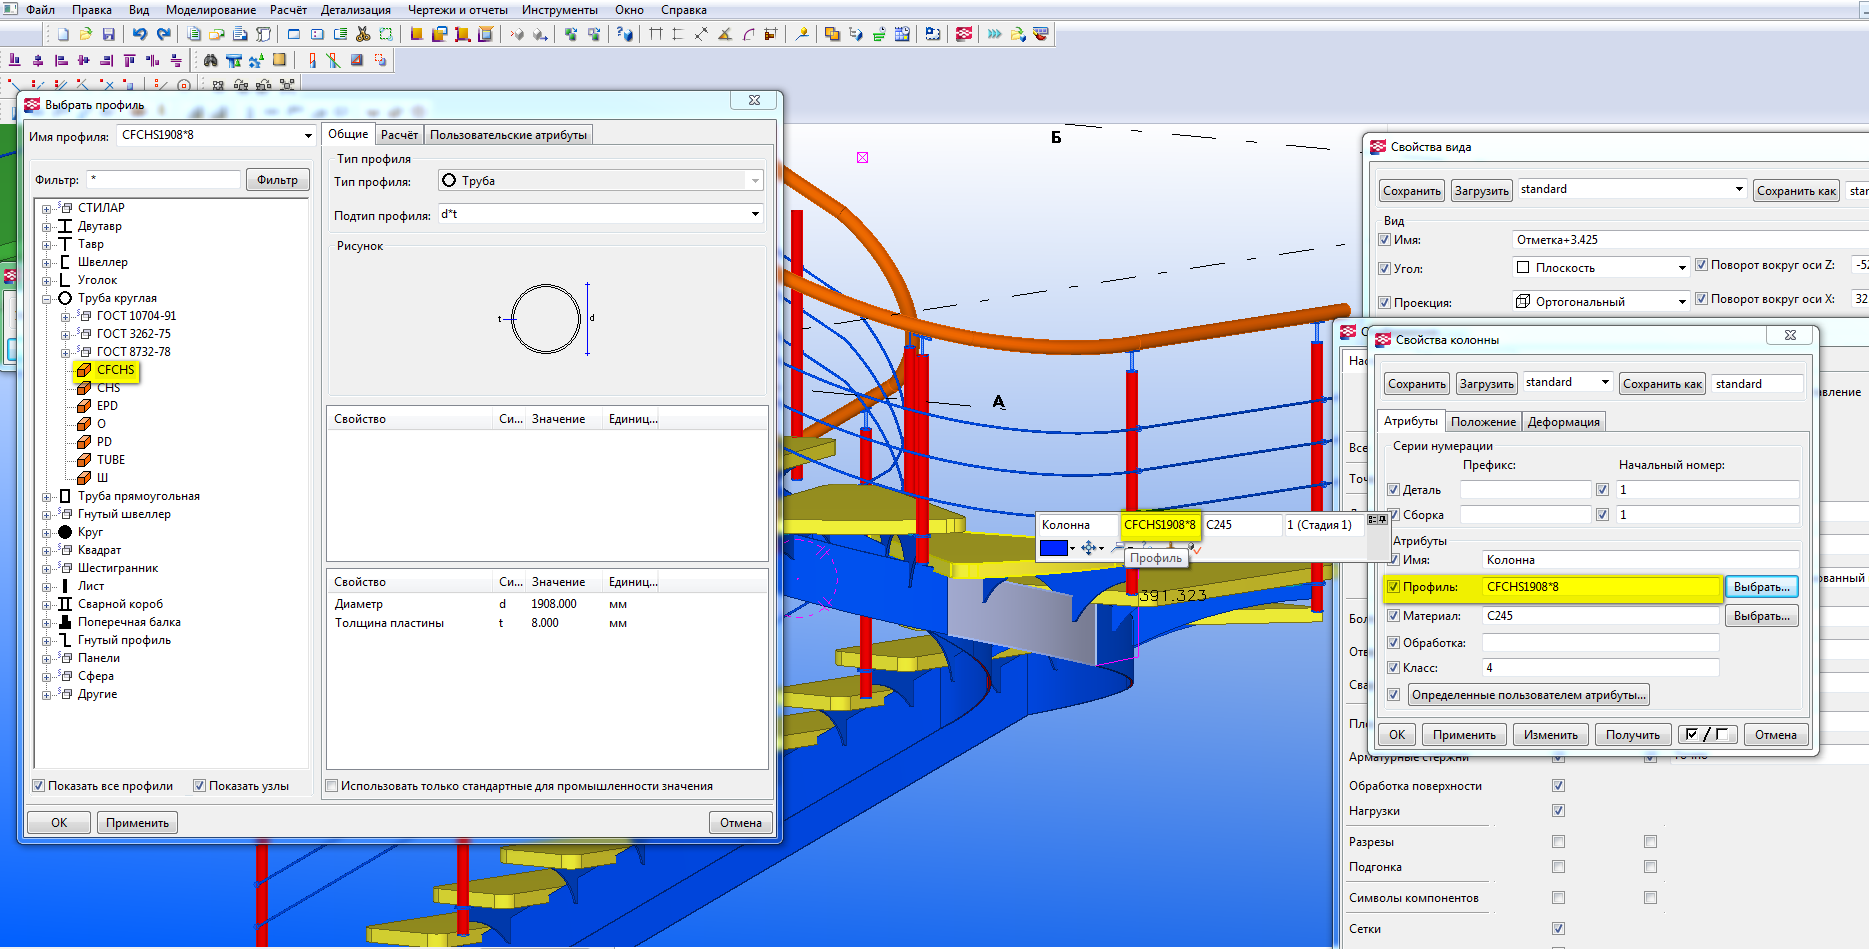Toggle the 'Показать узлы' checkbox
The height and width of the screenshot is (949, 1869).
pos(199,786)
